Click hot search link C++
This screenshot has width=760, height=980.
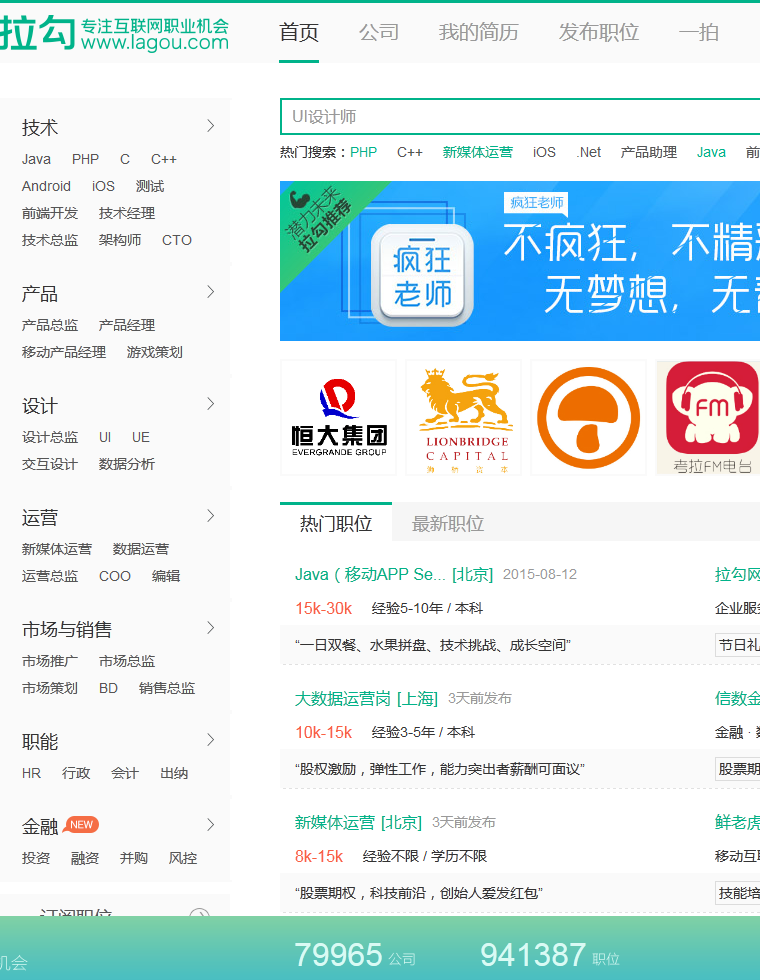(409, 152)
